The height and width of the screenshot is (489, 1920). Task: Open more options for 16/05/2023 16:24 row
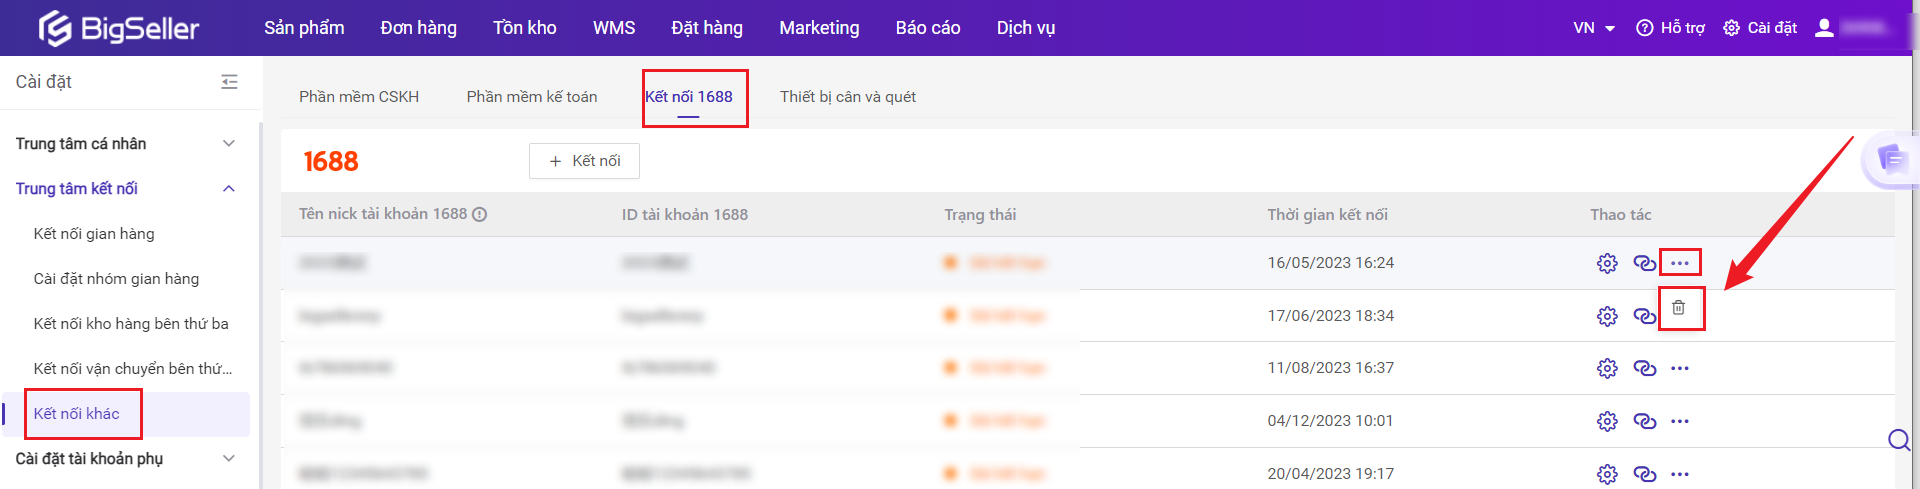tap(1680, 263)
